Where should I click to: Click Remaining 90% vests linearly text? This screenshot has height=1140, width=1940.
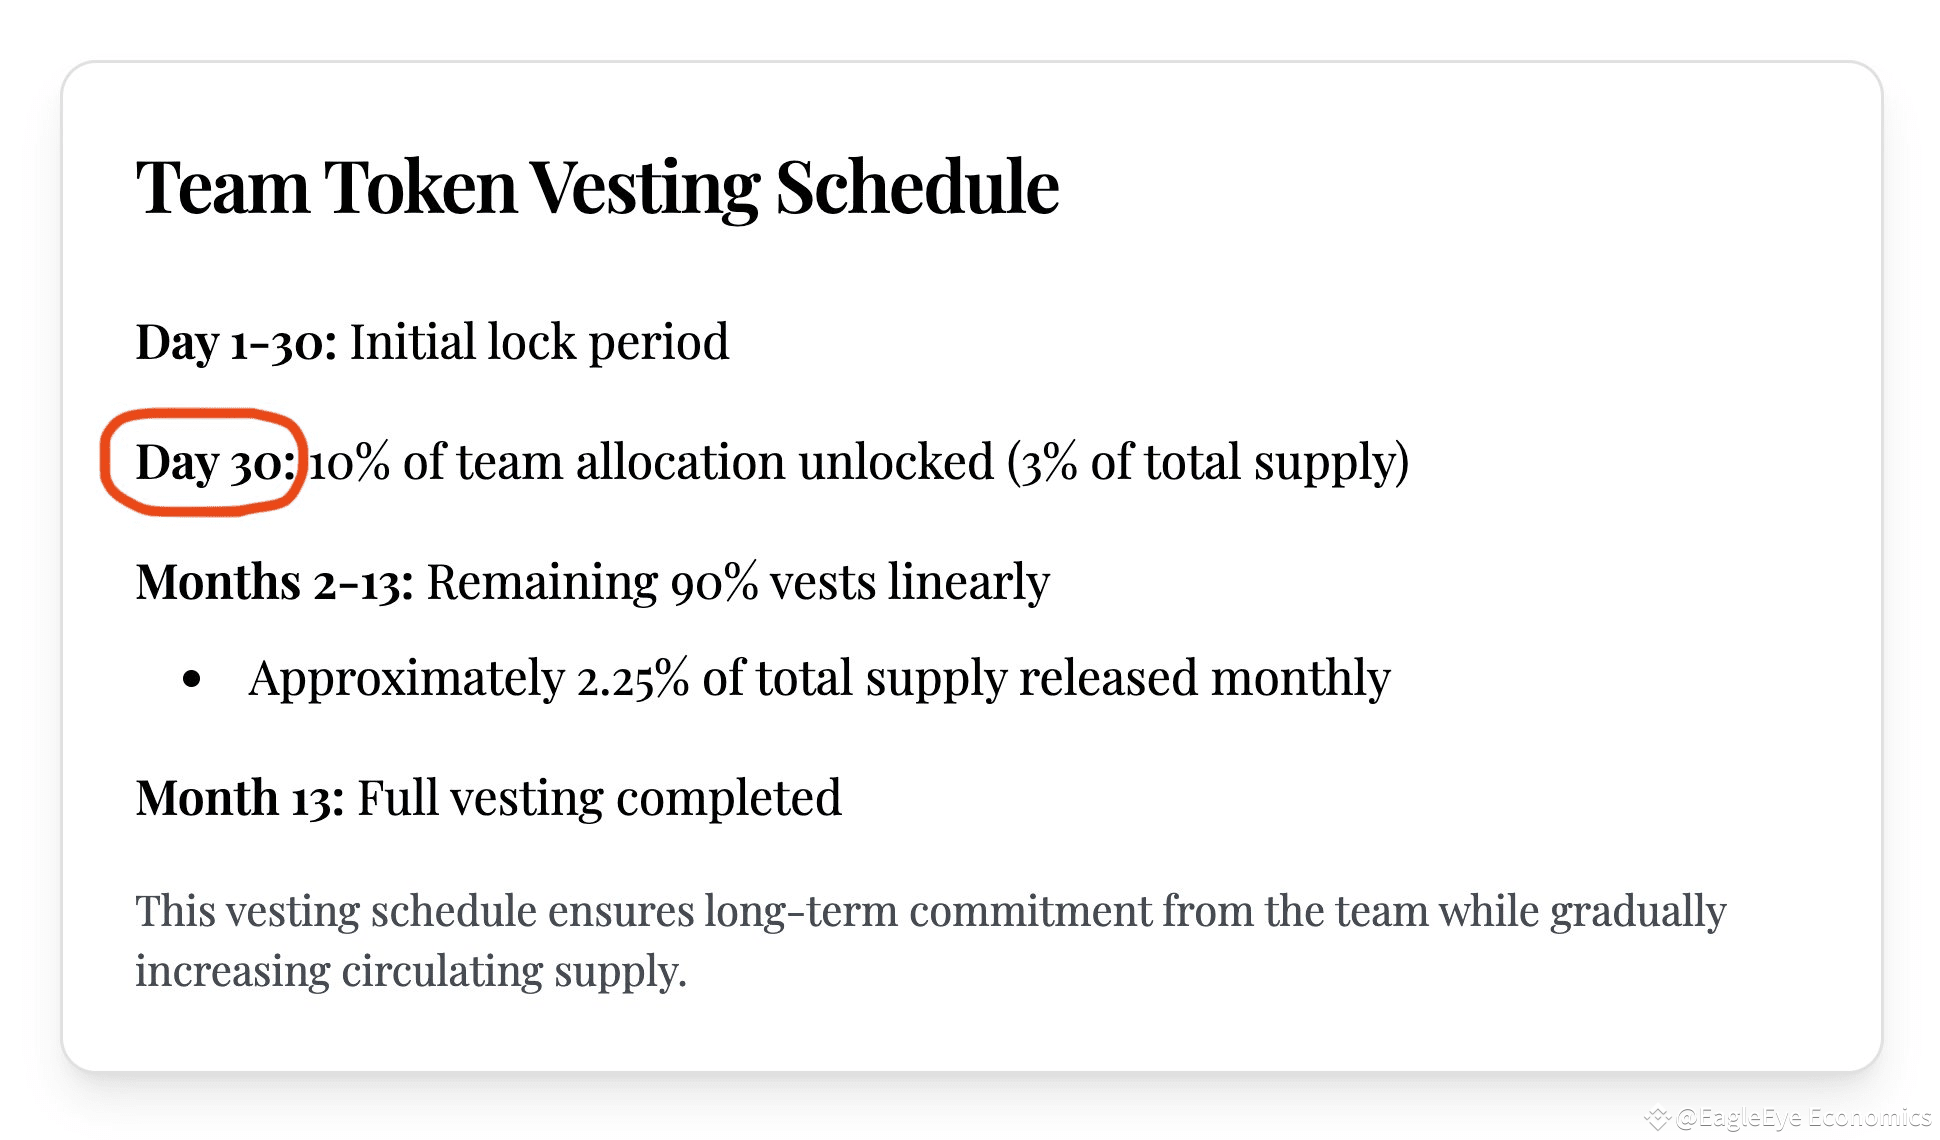click(x=738, y=582)
